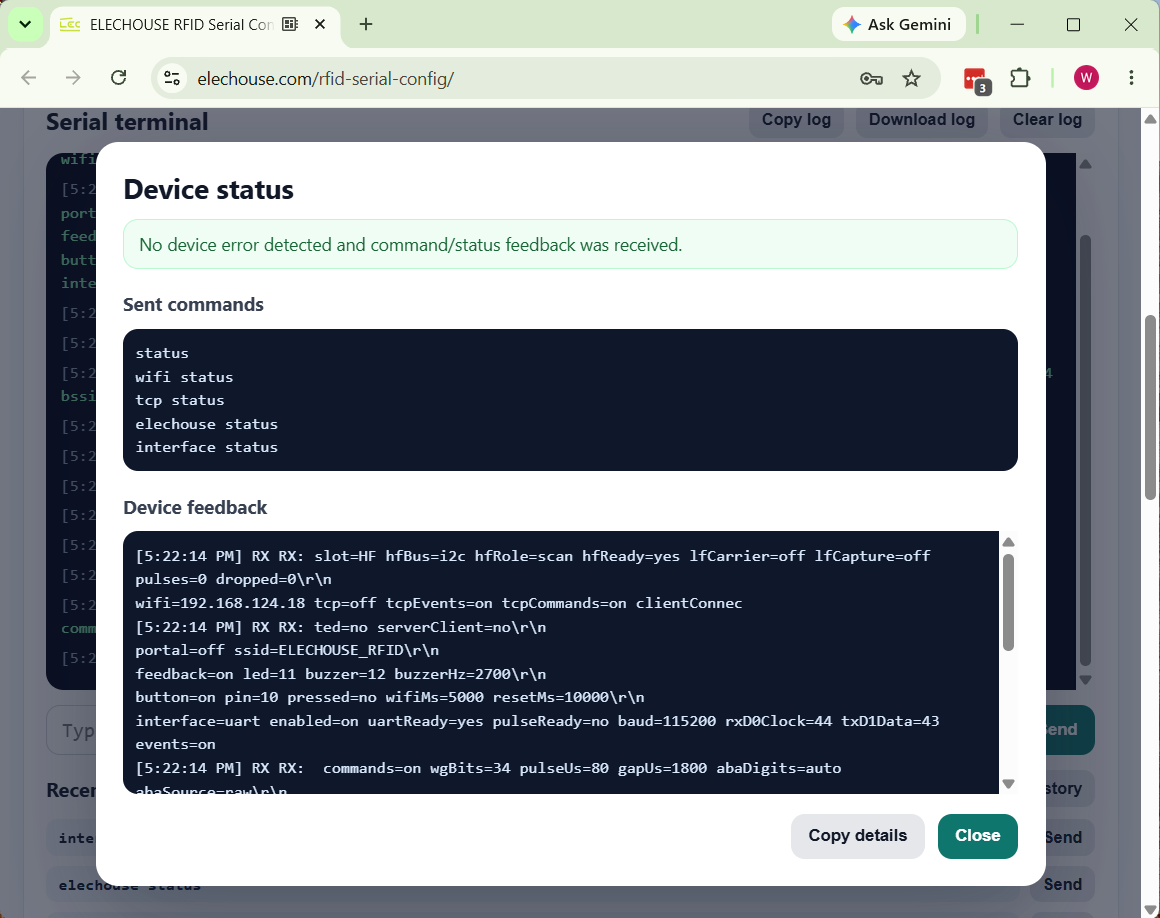Open the Extensions puzzle menu

1020,78
